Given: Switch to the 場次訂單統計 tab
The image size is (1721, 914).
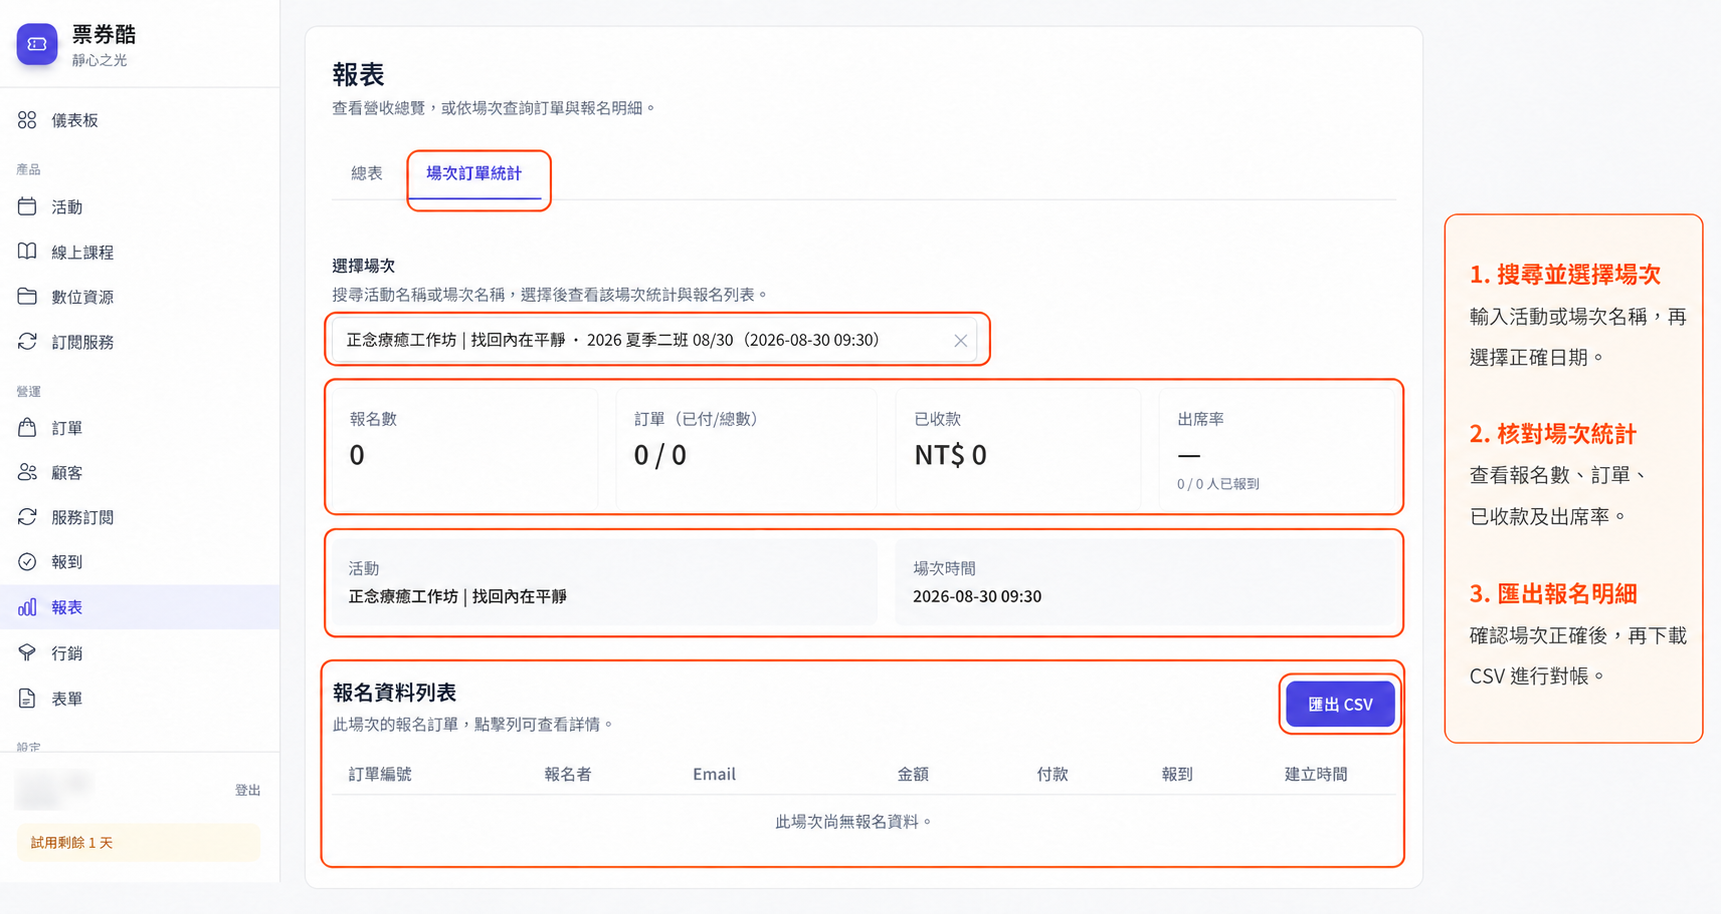Looking at the screenshot, I should (474, 173).
